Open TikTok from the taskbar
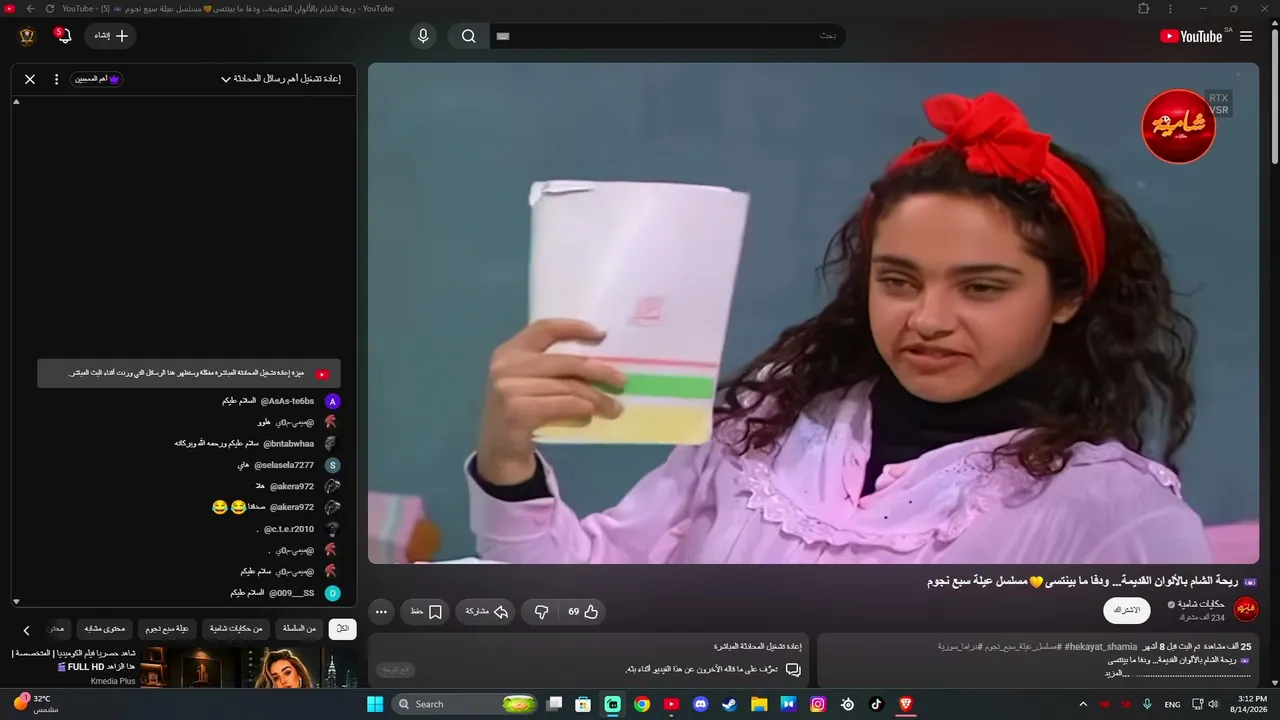 877,704
